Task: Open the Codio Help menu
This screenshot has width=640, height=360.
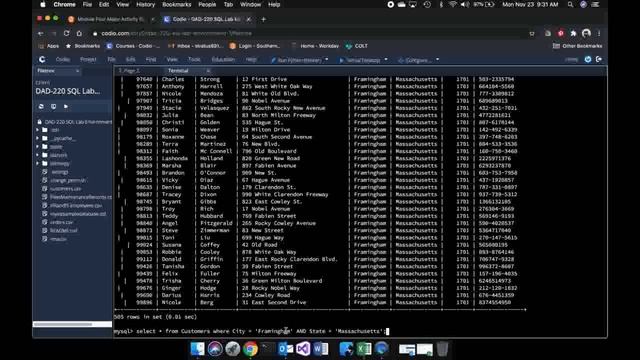Action: [251, 60]
